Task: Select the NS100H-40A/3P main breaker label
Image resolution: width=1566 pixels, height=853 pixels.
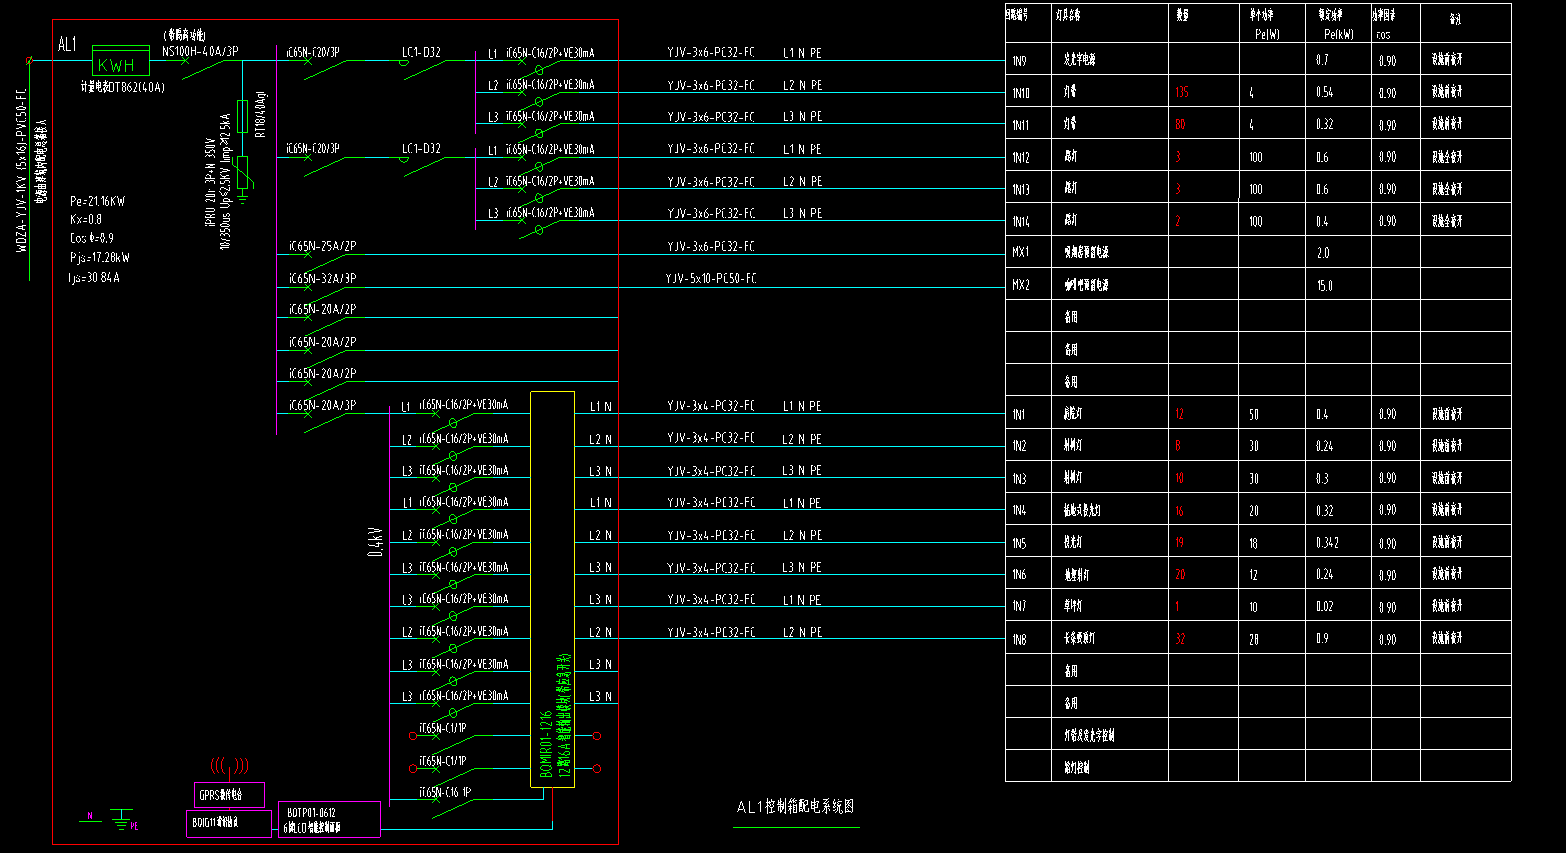Action: tap(200, 51)
